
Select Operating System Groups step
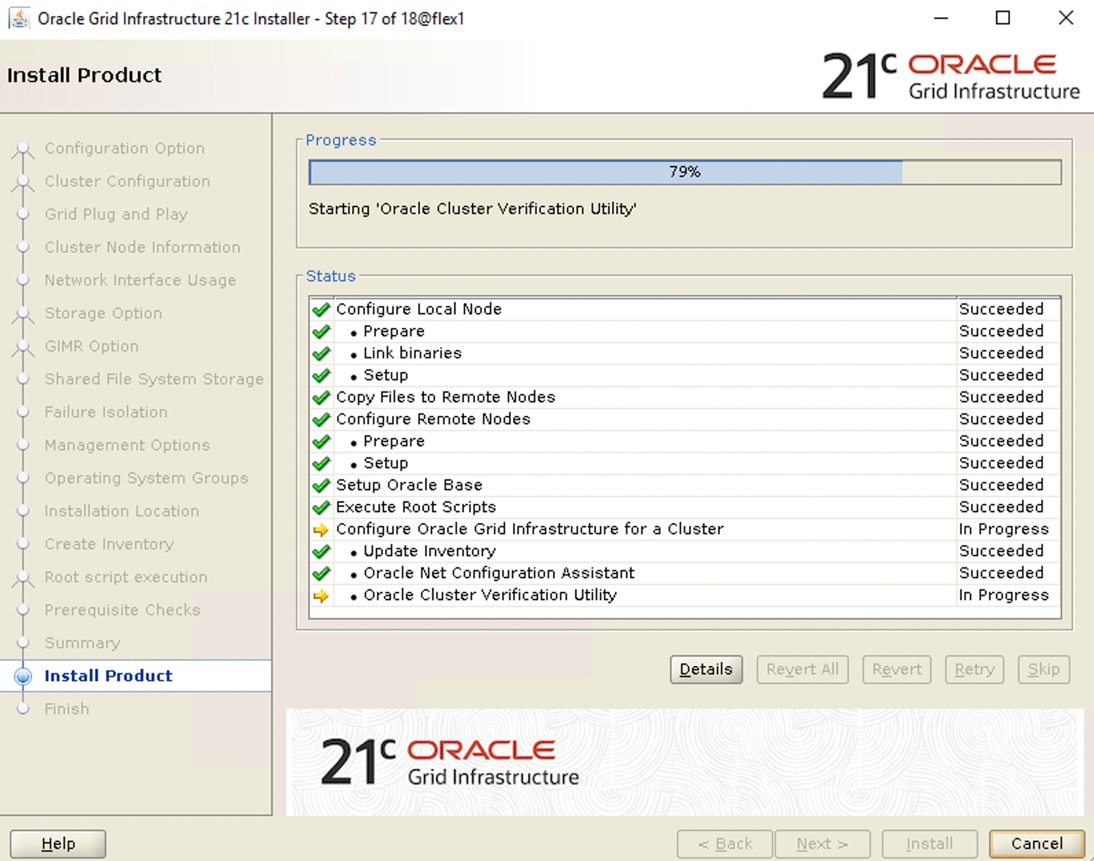point(147,478)
